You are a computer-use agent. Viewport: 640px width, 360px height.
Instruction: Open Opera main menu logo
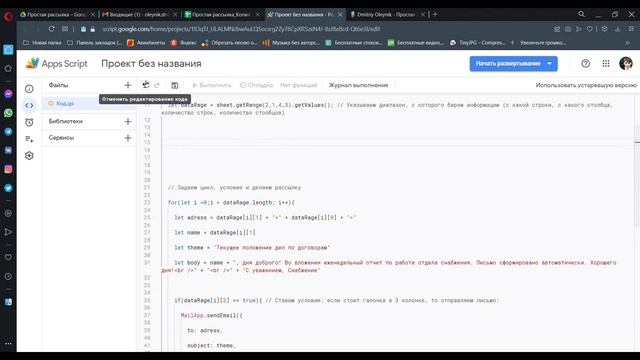coord(8,16)
